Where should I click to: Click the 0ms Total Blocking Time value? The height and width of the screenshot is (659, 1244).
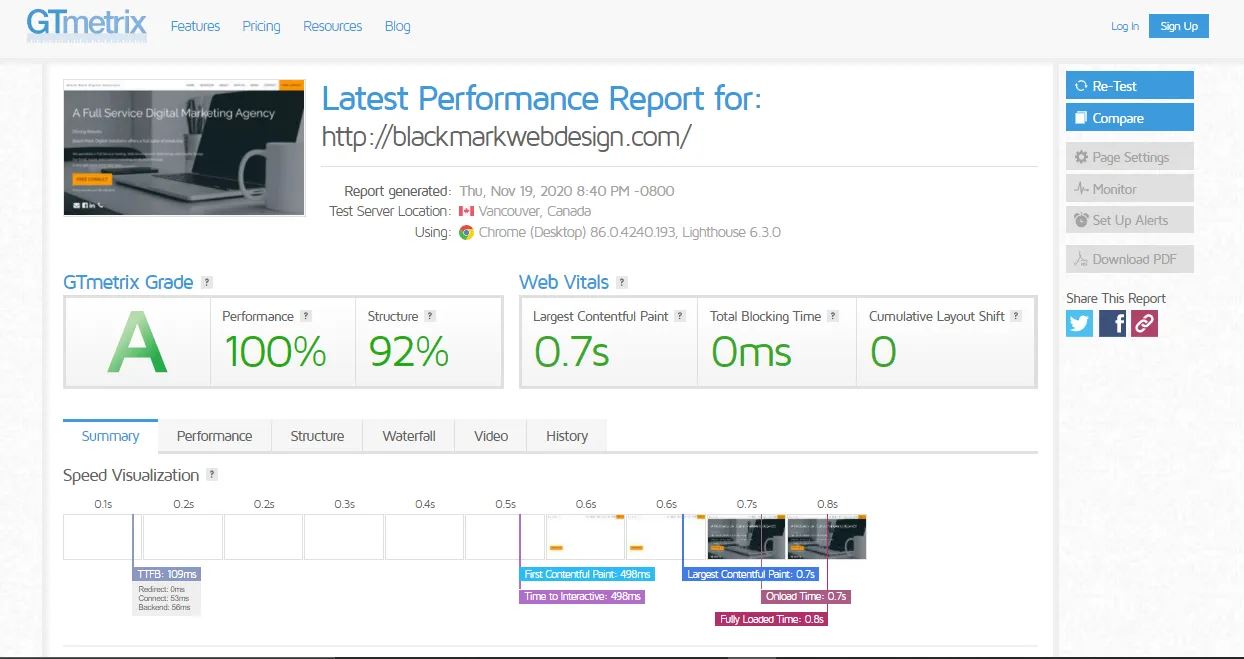751,352
